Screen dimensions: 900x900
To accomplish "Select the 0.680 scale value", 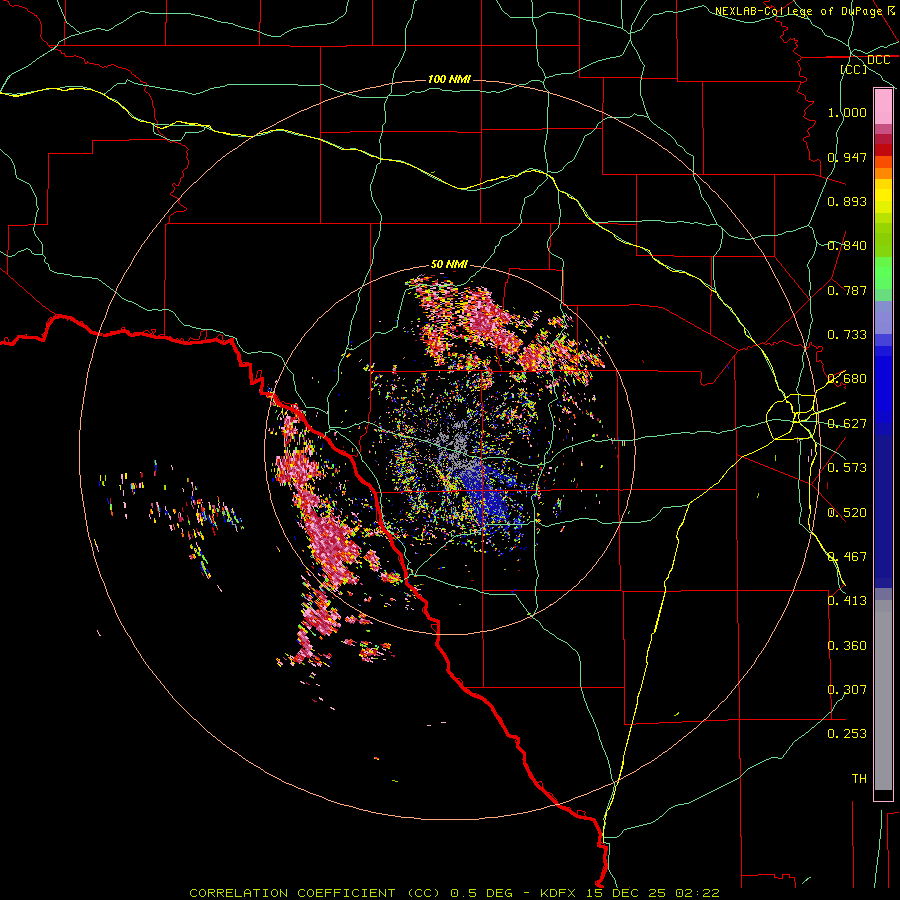I will pos(847,379).
